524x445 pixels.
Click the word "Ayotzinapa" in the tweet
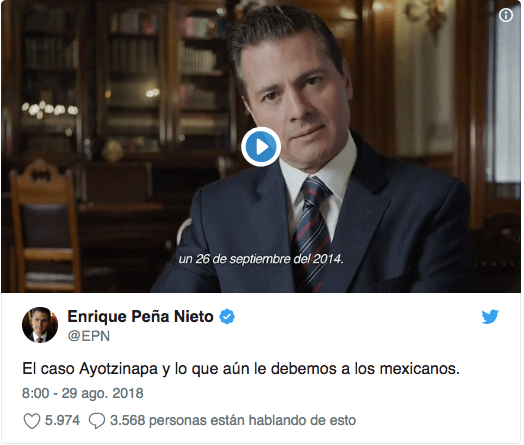118,369
